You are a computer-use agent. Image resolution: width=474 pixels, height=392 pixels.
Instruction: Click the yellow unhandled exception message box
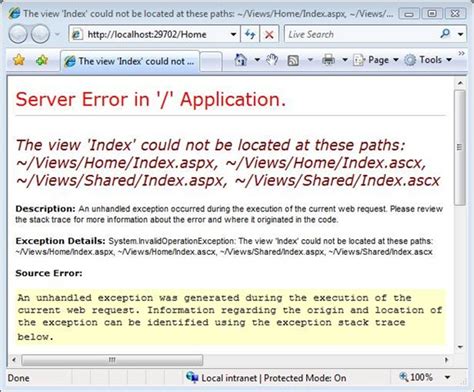230,317
